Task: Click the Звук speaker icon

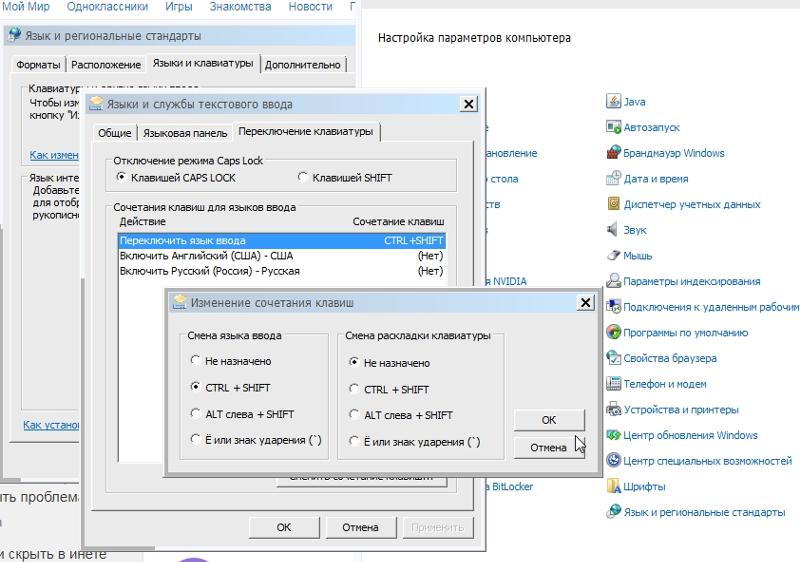Action: (x=613, y=229)
